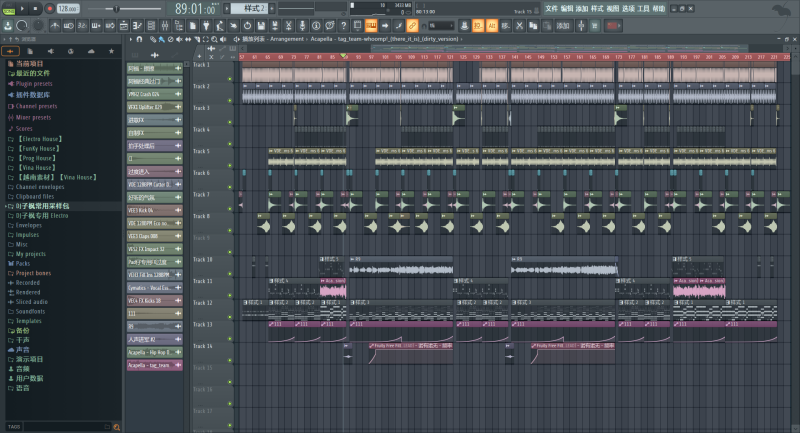Open the 工具 menu
The height and width of the screenshot is (433, 800).
[643, 8]
